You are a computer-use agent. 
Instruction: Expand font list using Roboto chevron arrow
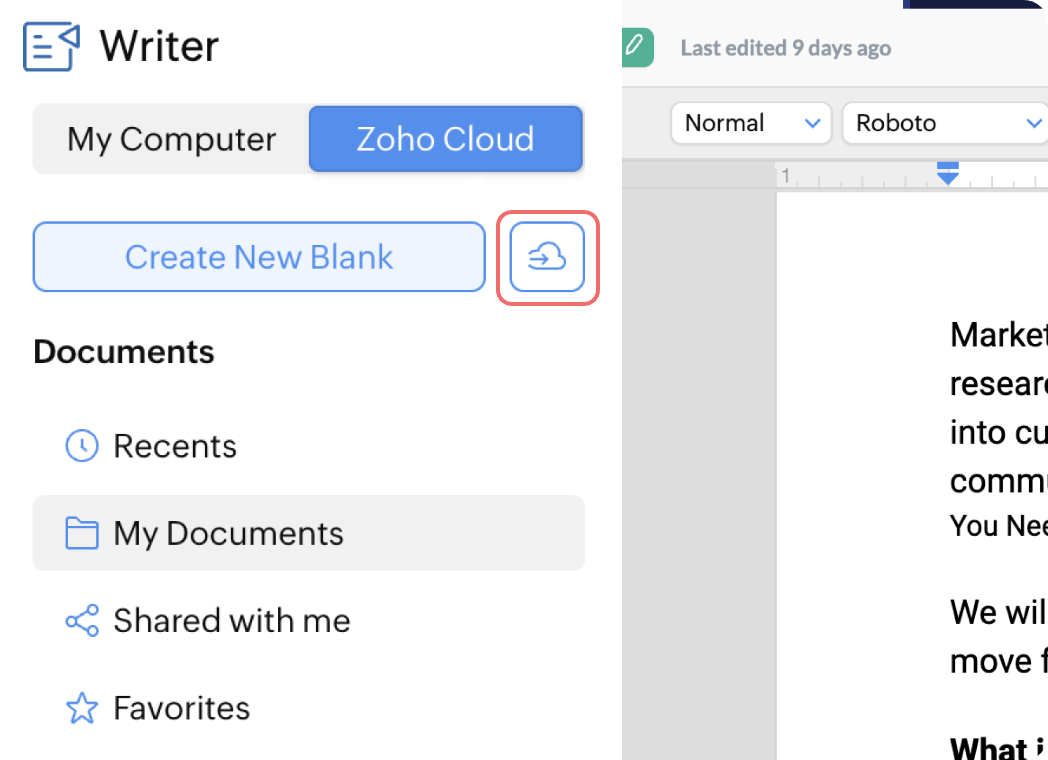[1034, 124]
